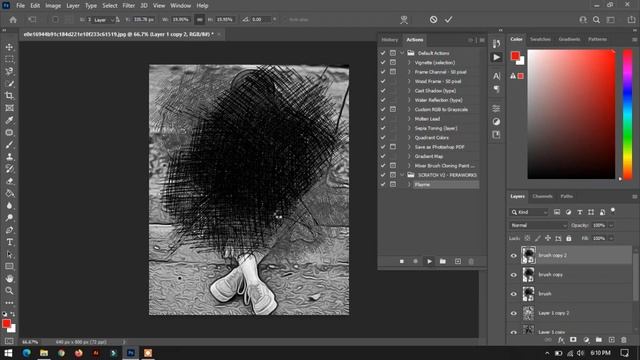Switch to the History tab
Image resolution: width=640 pixels, height=360 pixels.
pos(389,40)
